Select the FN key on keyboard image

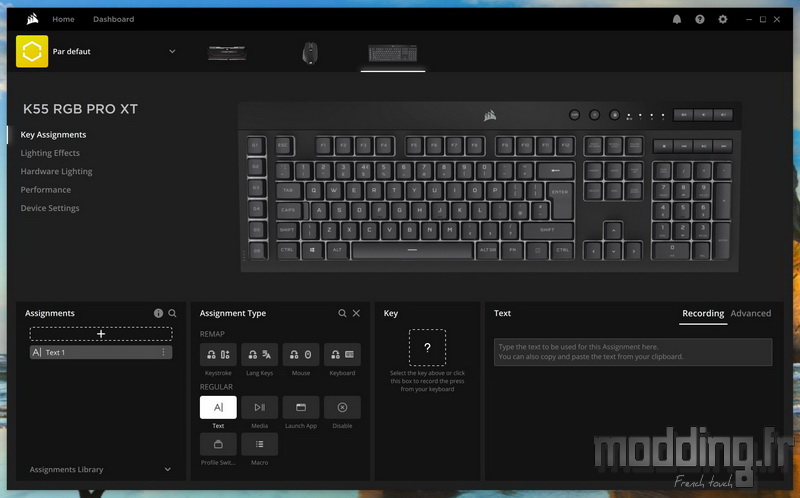[512, 250]
